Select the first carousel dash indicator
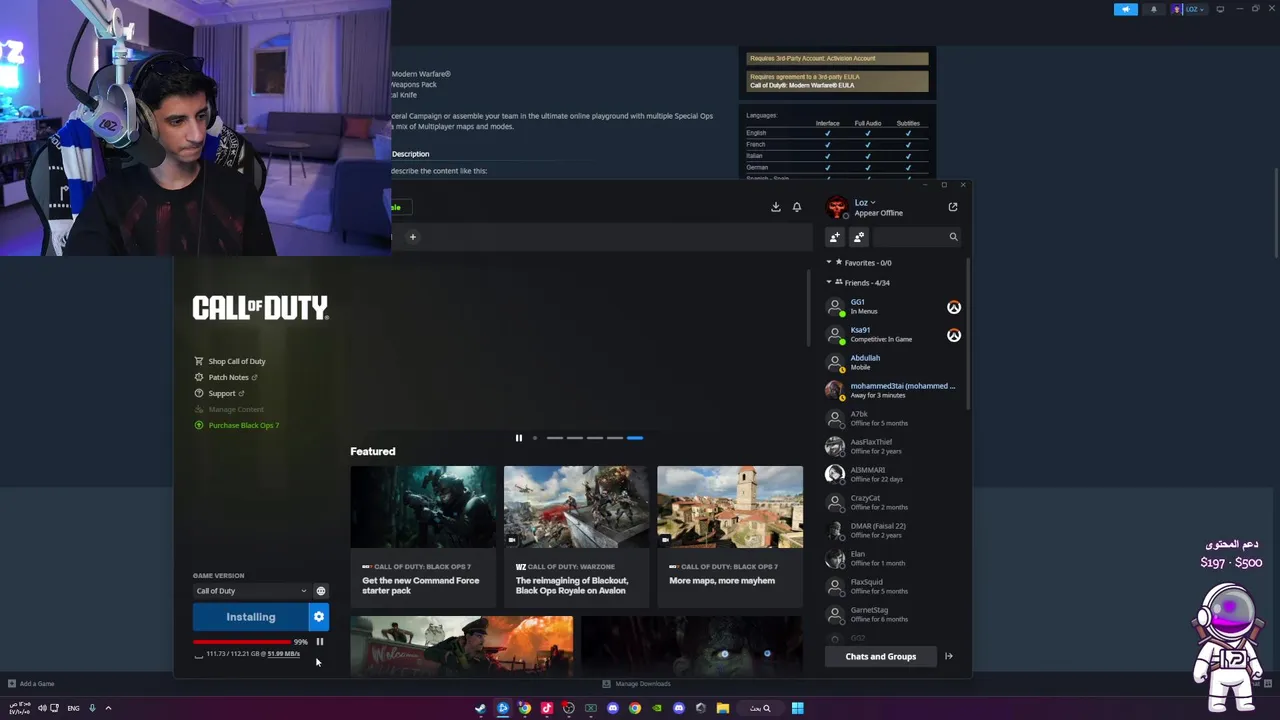1280x720 pixels. tap(555, 438)
